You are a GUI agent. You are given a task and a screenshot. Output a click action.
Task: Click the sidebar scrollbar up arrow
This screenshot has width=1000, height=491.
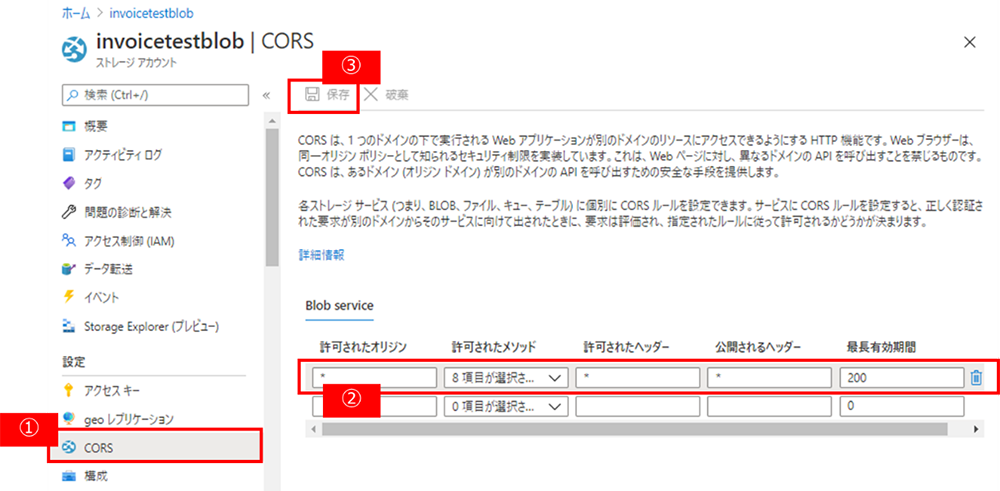(272, 121)
